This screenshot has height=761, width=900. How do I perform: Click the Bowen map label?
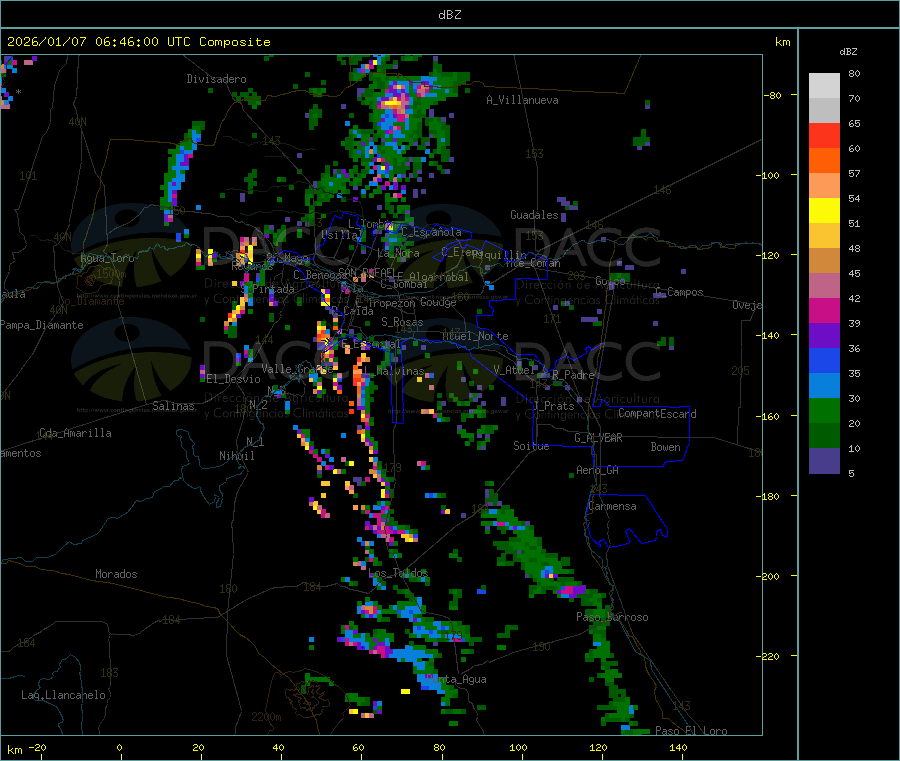666,447
